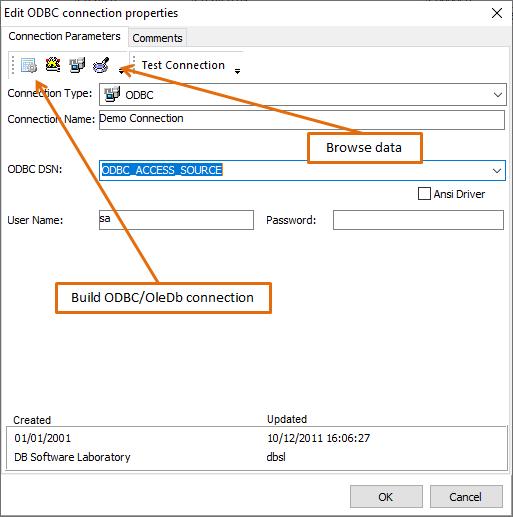The height and width of the screenshot is (517, 513).
Task: Click the User Name field containing sa
Action: tap(176, 220)
